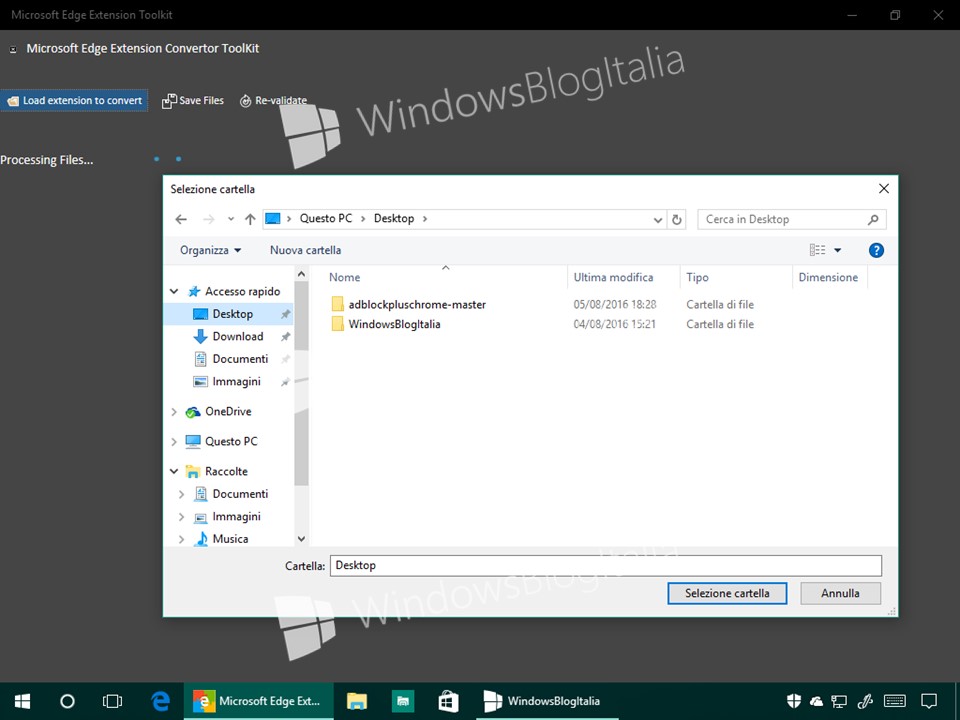Expand Musica under Raccolte
Screen dimensions: 960x720
point(182,539)
